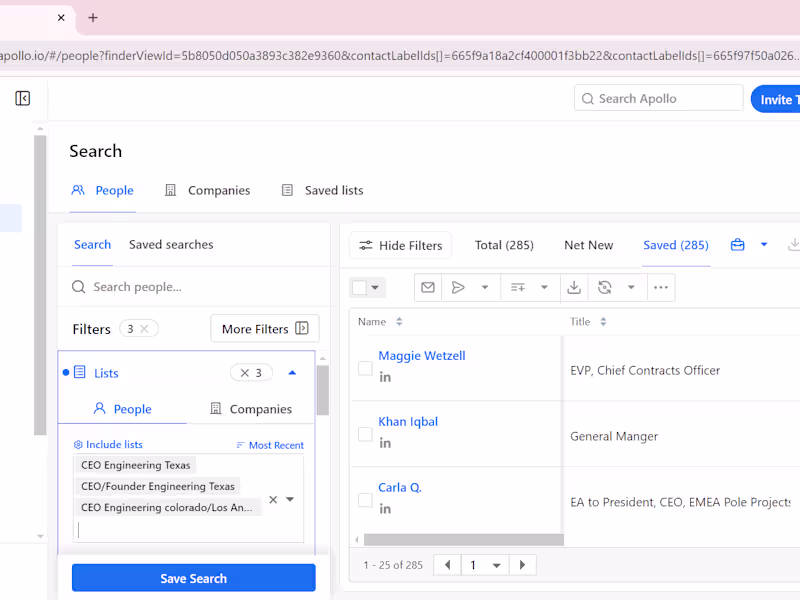Open page number dropdown
The height and width of the screenshot is (600, 800).
(x=485, y=565)
